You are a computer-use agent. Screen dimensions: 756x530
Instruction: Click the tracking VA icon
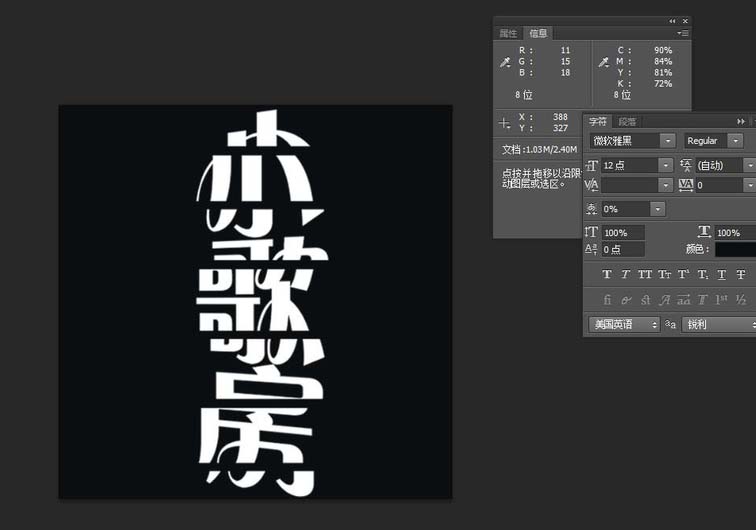pos(685,185)
